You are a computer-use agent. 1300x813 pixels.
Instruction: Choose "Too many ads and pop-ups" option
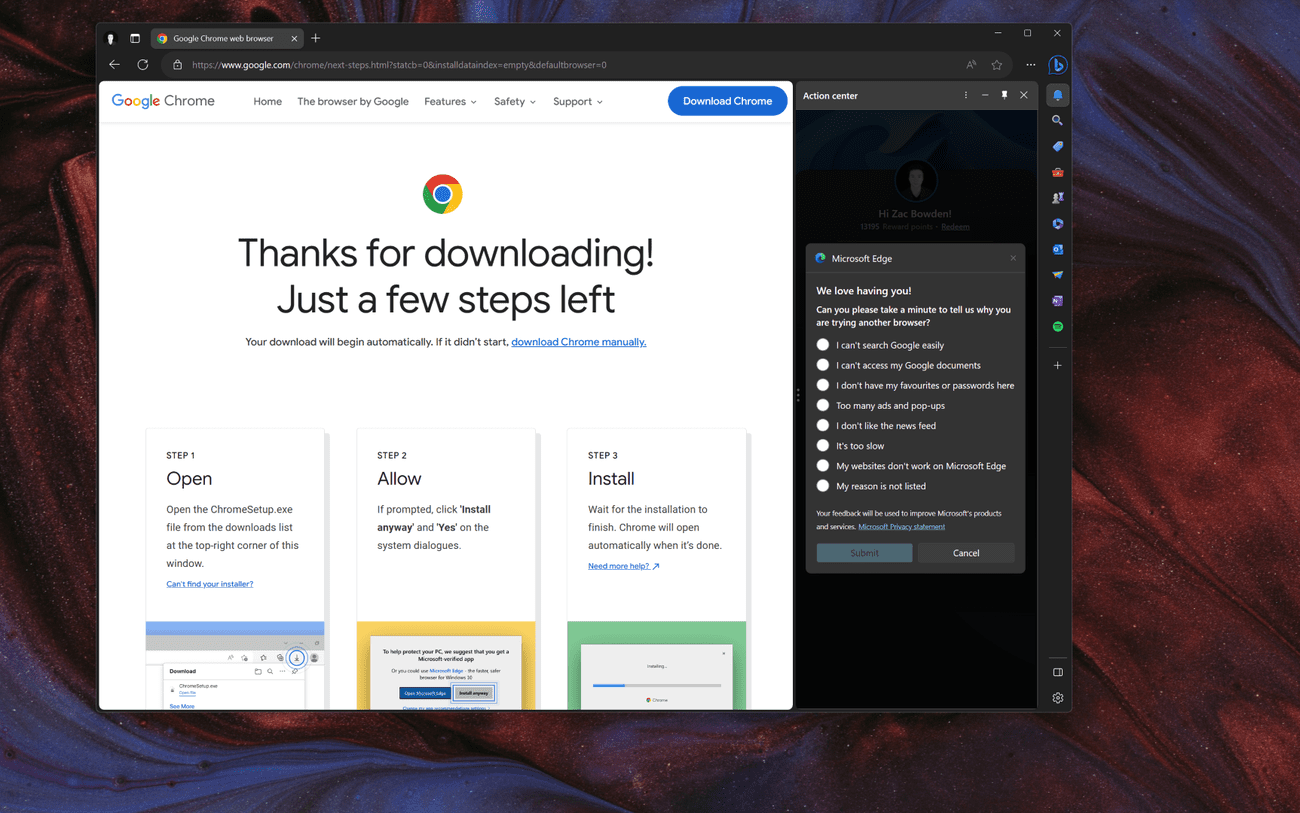(822, 405)
